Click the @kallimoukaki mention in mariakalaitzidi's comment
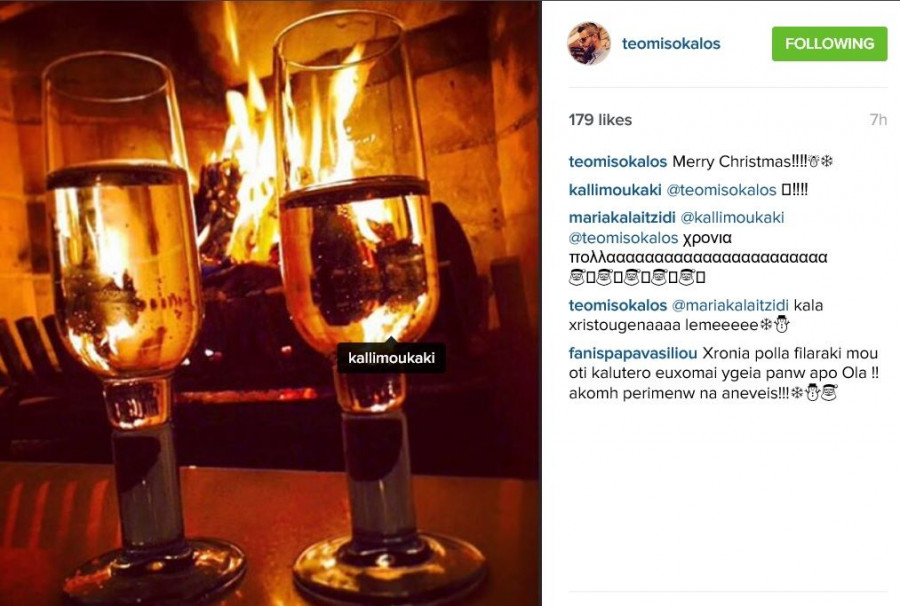The width and height of the screenshot is (900, 606). pos(732,217)
